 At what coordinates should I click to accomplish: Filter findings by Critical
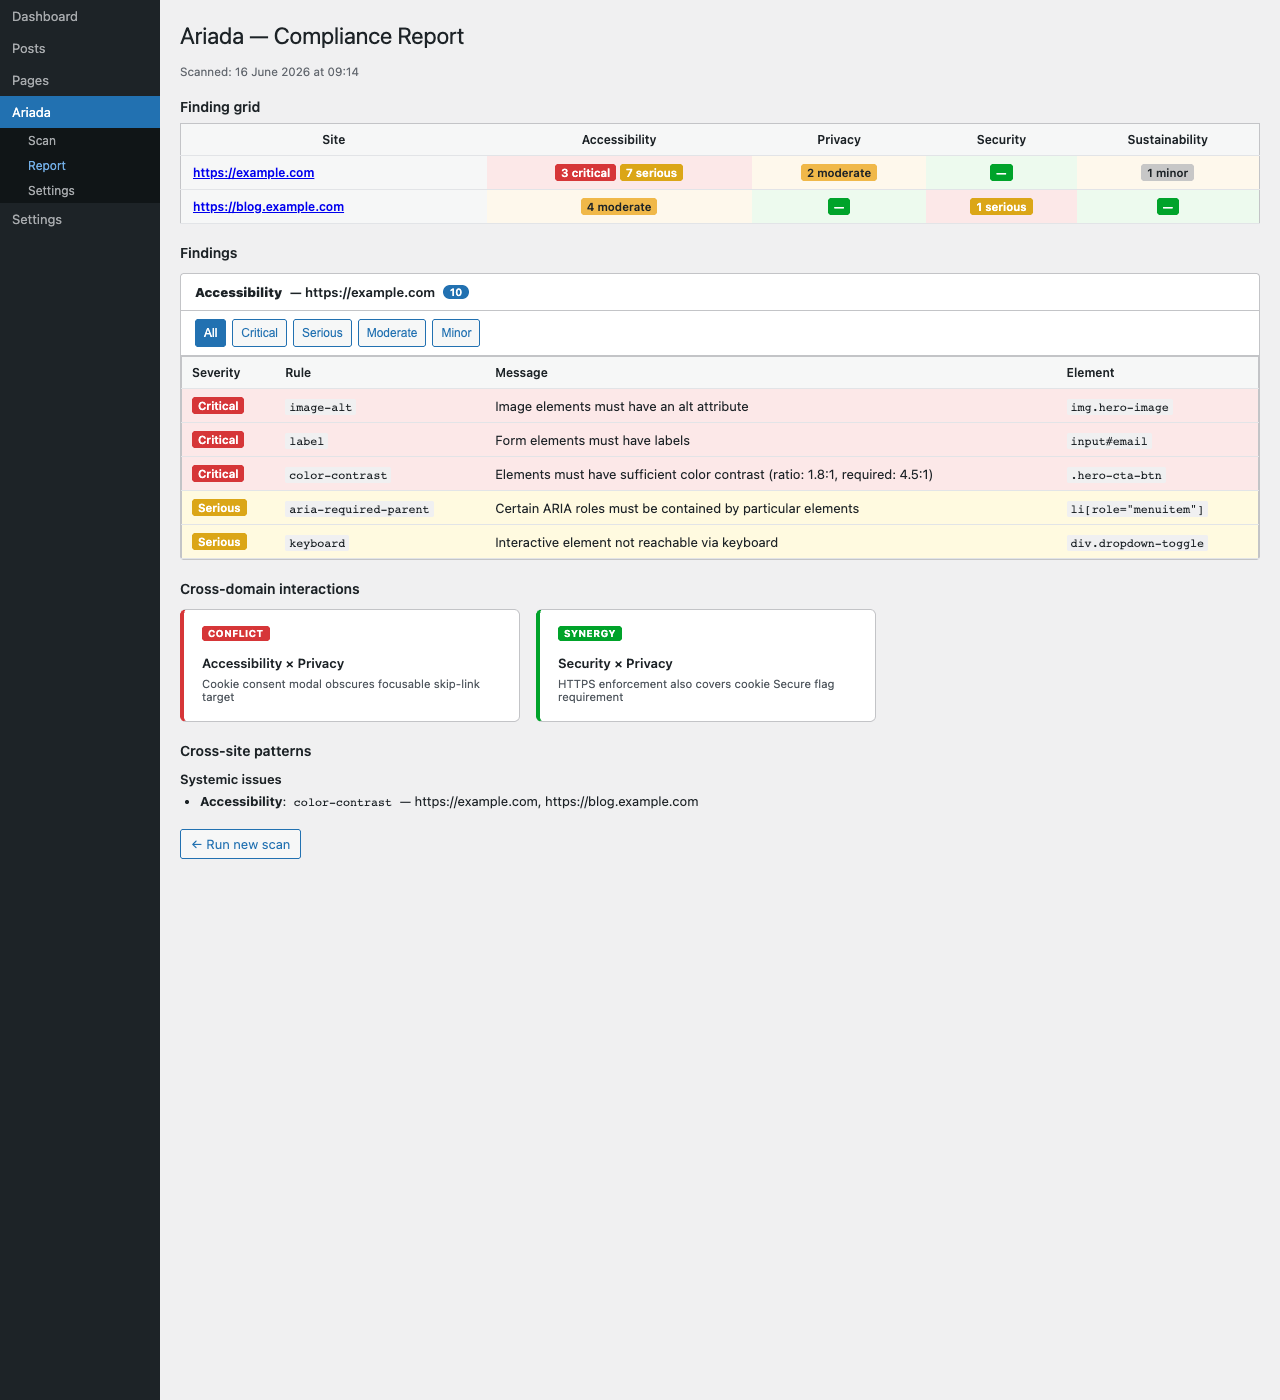(259, 333)
